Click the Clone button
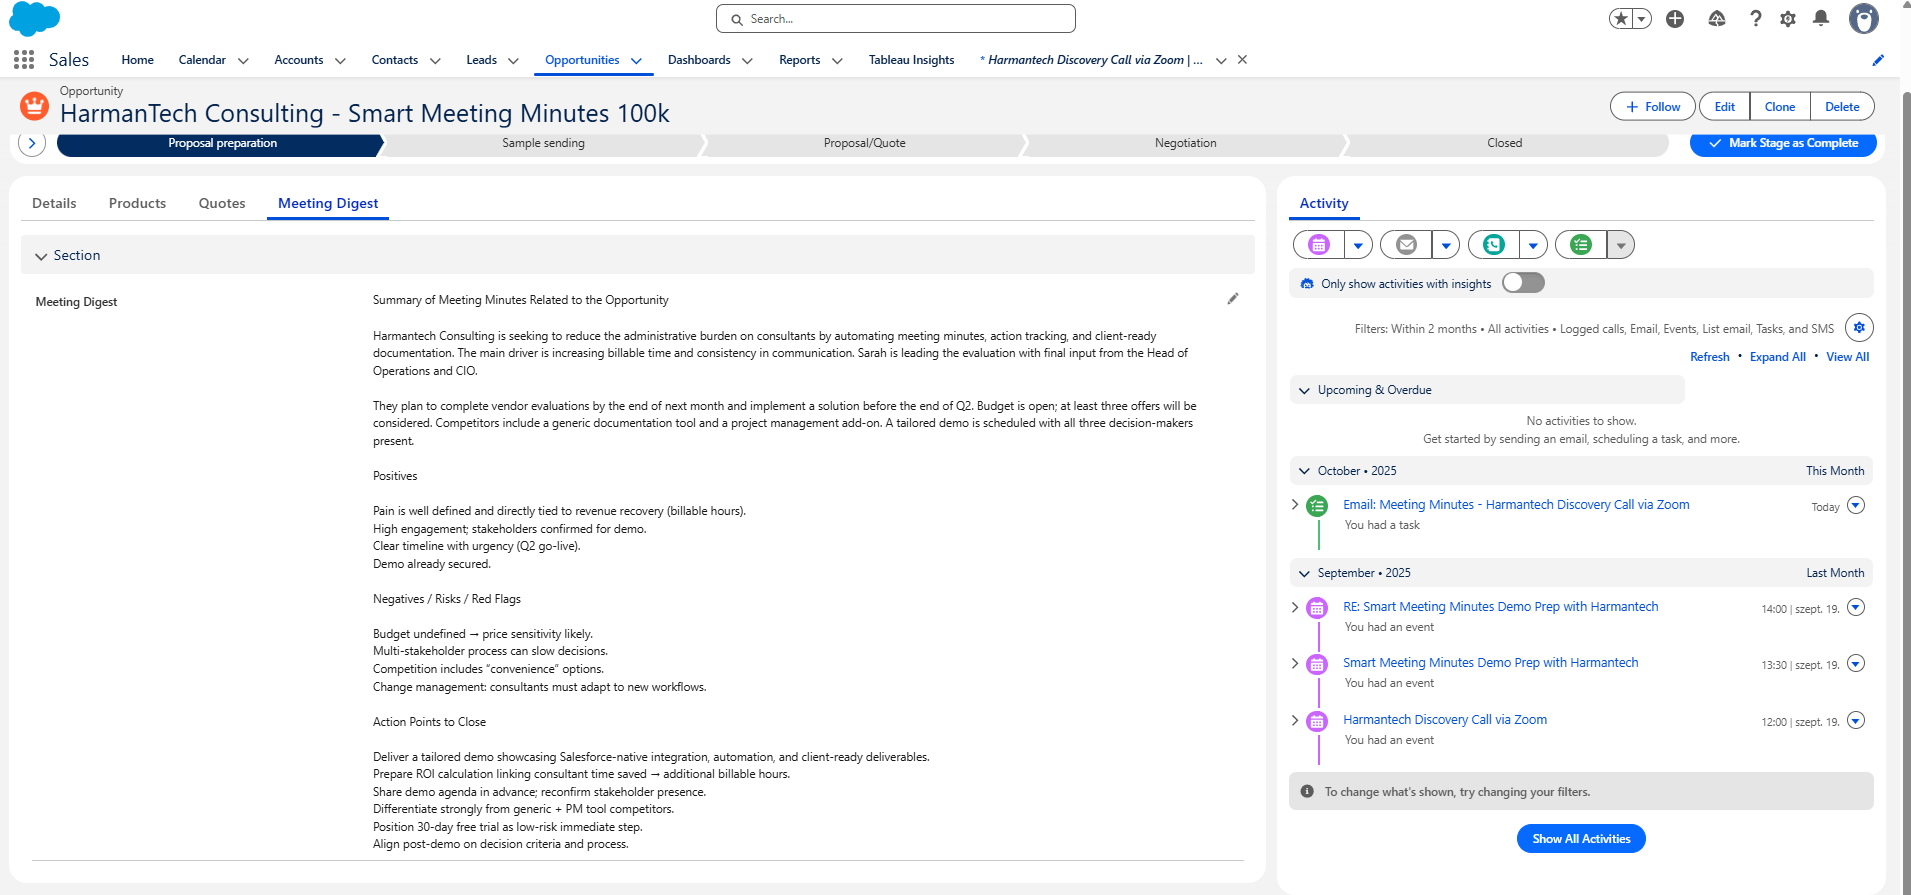This screenshot has height=895, width=1911. (x=1780, y=107)
